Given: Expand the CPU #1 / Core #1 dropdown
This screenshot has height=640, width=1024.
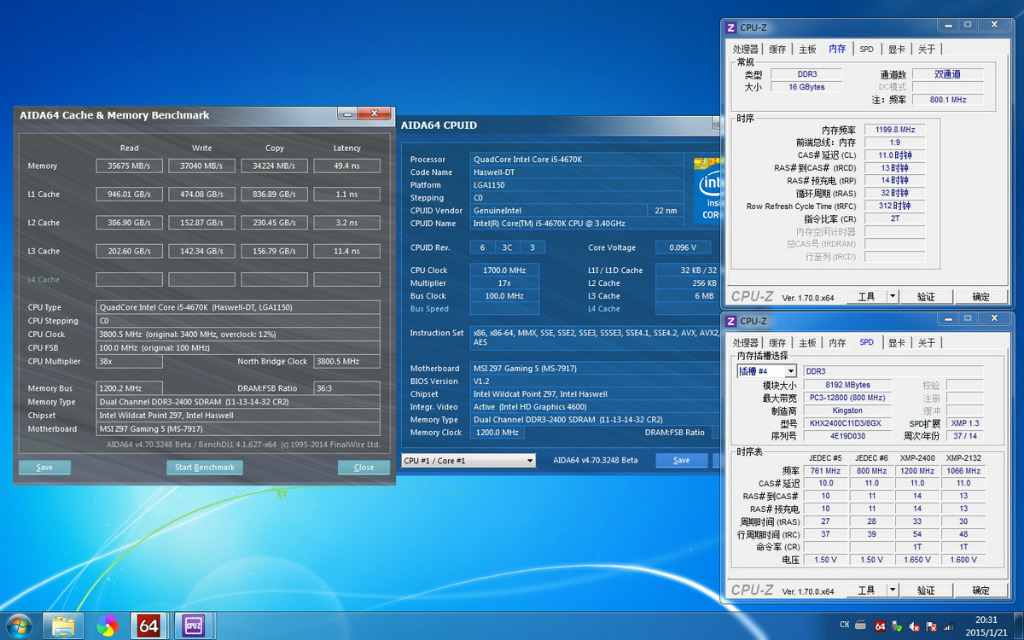Looking at the screenshot, I should point(530,460).
